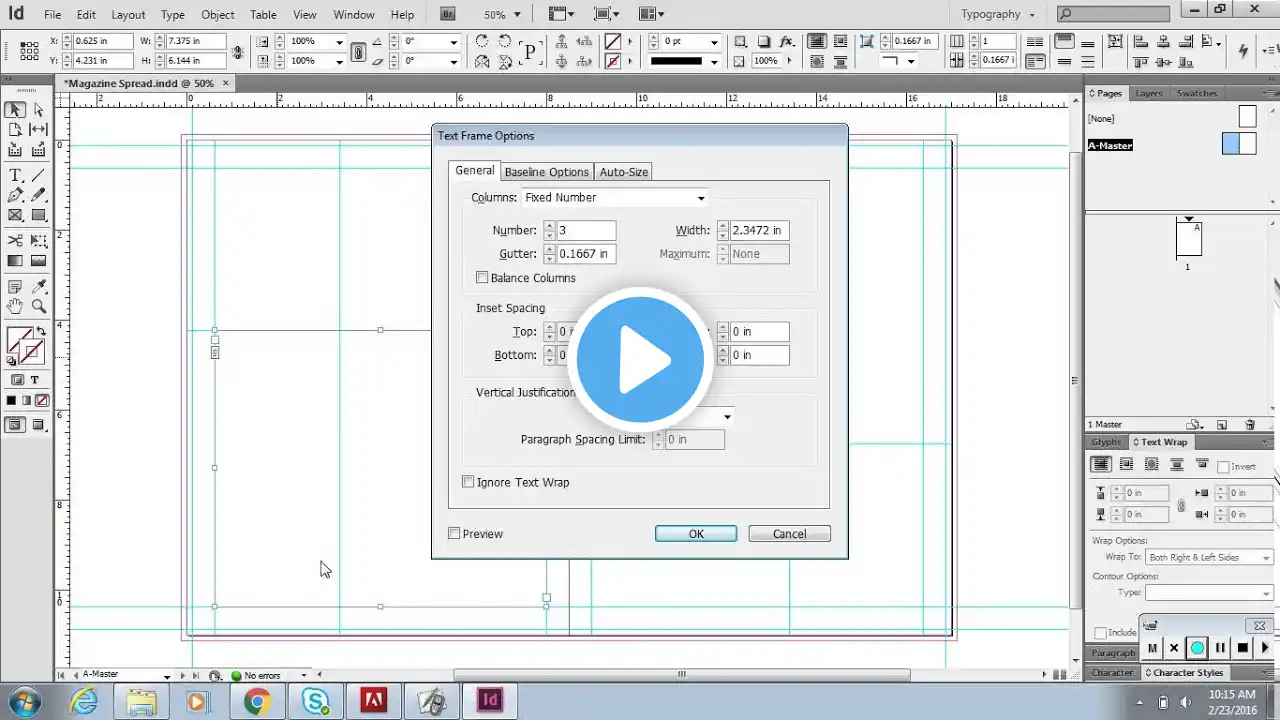Click the Wrap around bounding box icon
Image resolution: width=1280 pixels, height=720 pixels.
(1126, 465)
